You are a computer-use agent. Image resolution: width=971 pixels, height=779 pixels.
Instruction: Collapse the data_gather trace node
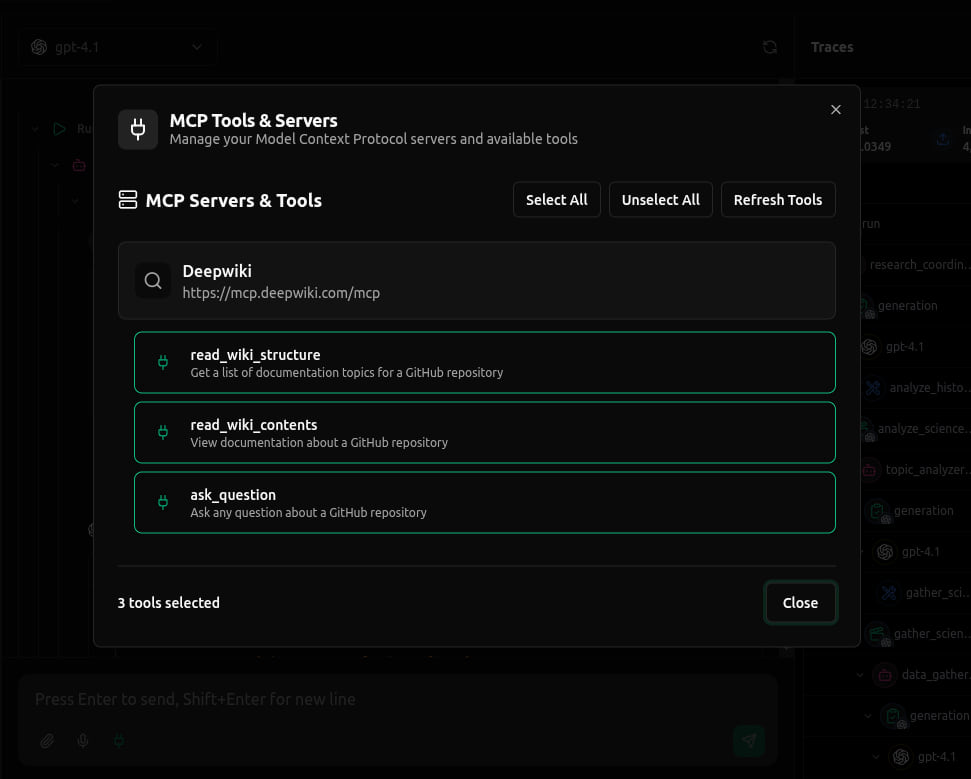(860, 675)
